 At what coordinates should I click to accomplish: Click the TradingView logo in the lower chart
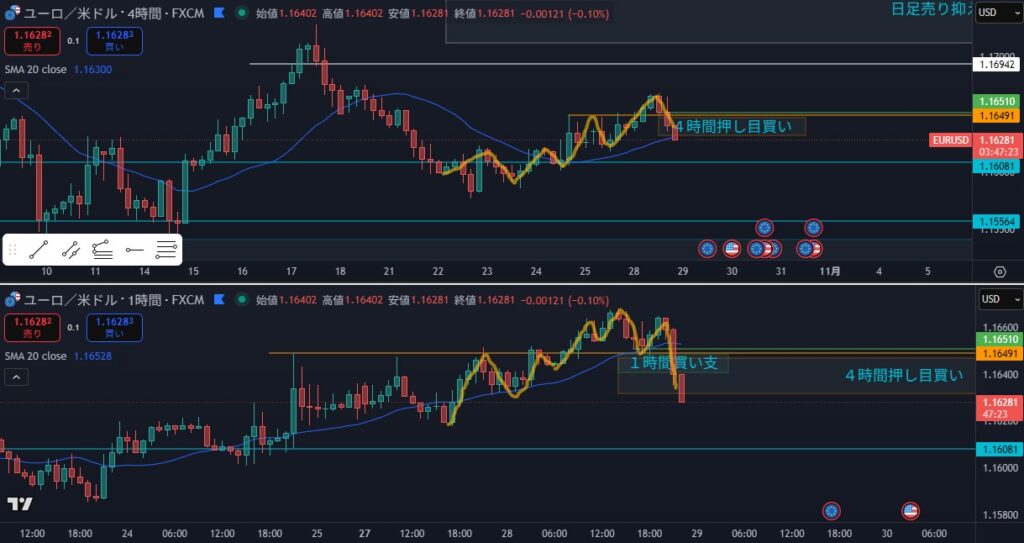[18, 504]
